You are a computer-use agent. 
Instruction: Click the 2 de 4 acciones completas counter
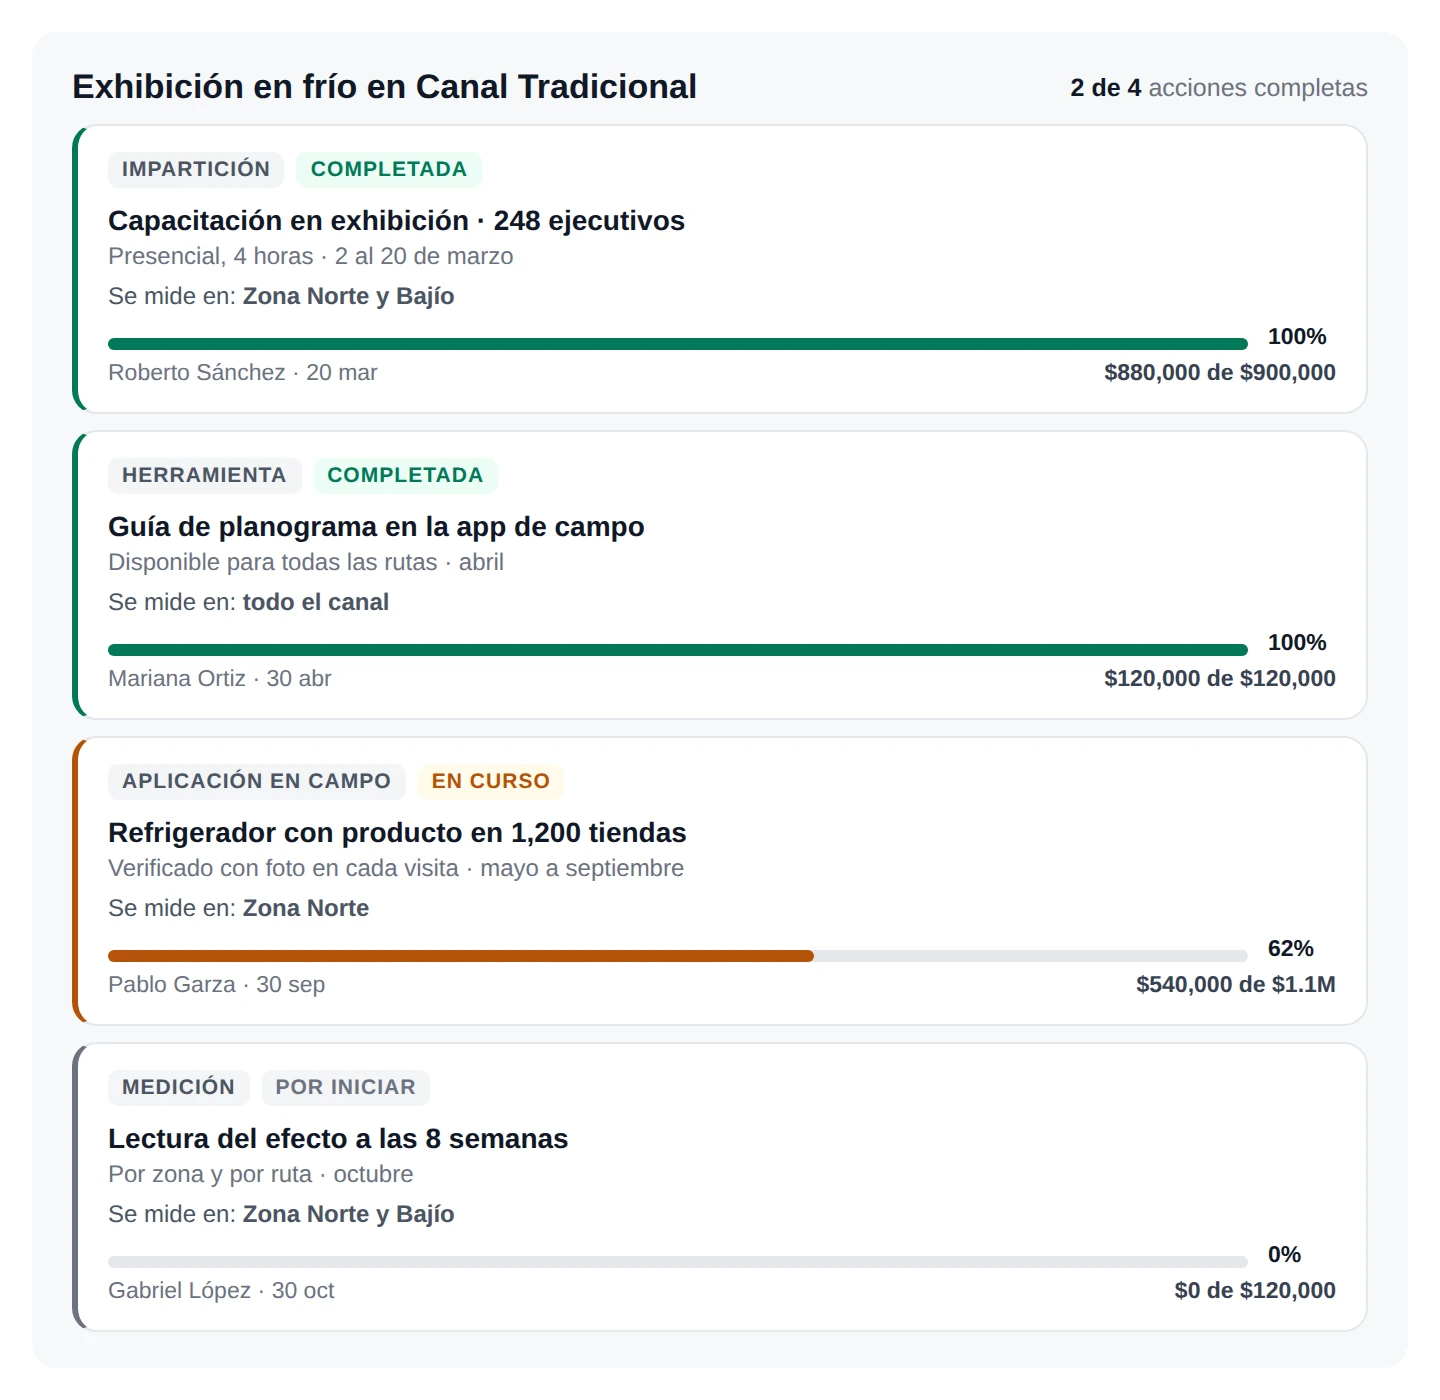click(x=1219, y=88)
